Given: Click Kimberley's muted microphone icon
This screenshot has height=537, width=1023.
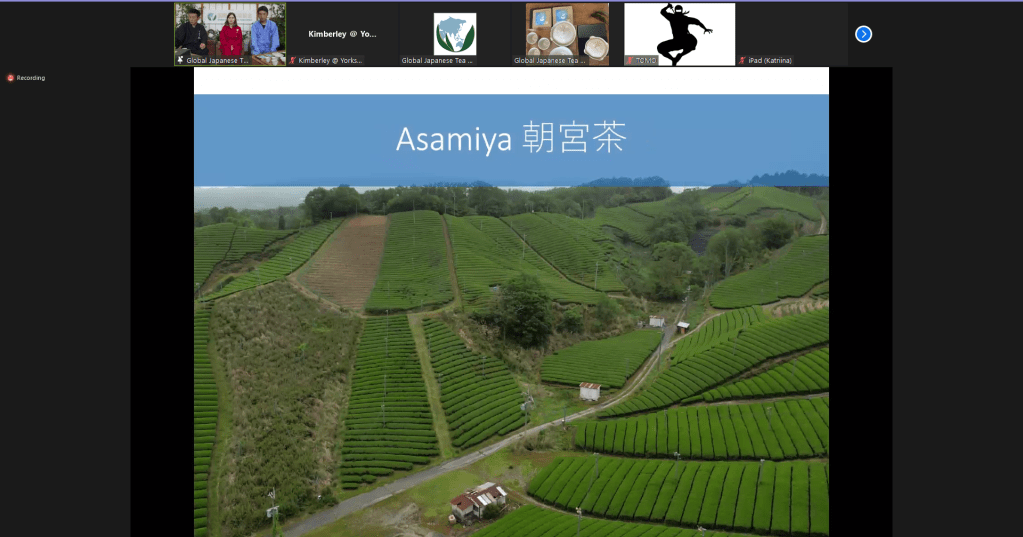Looking at the screenshot, I should tap(293, 60).
